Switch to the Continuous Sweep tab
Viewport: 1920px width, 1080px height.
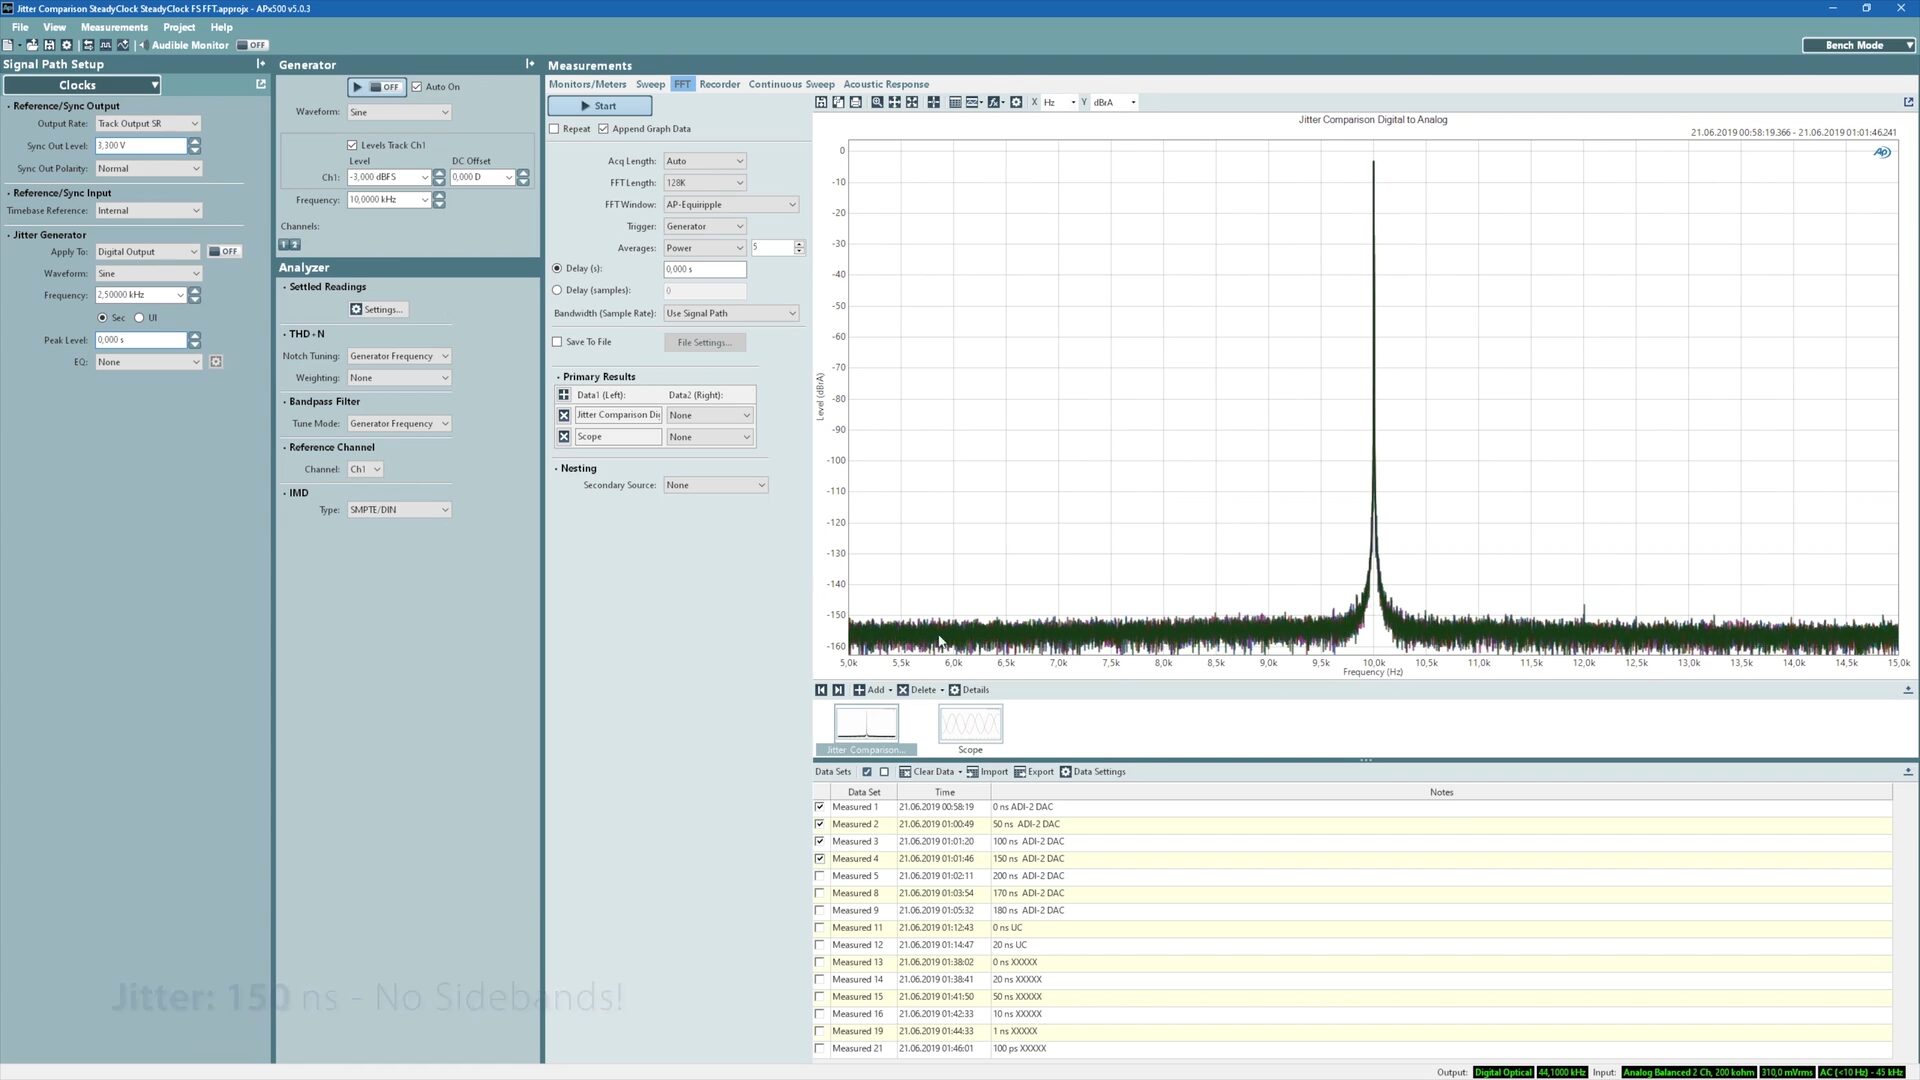[791, 84]
